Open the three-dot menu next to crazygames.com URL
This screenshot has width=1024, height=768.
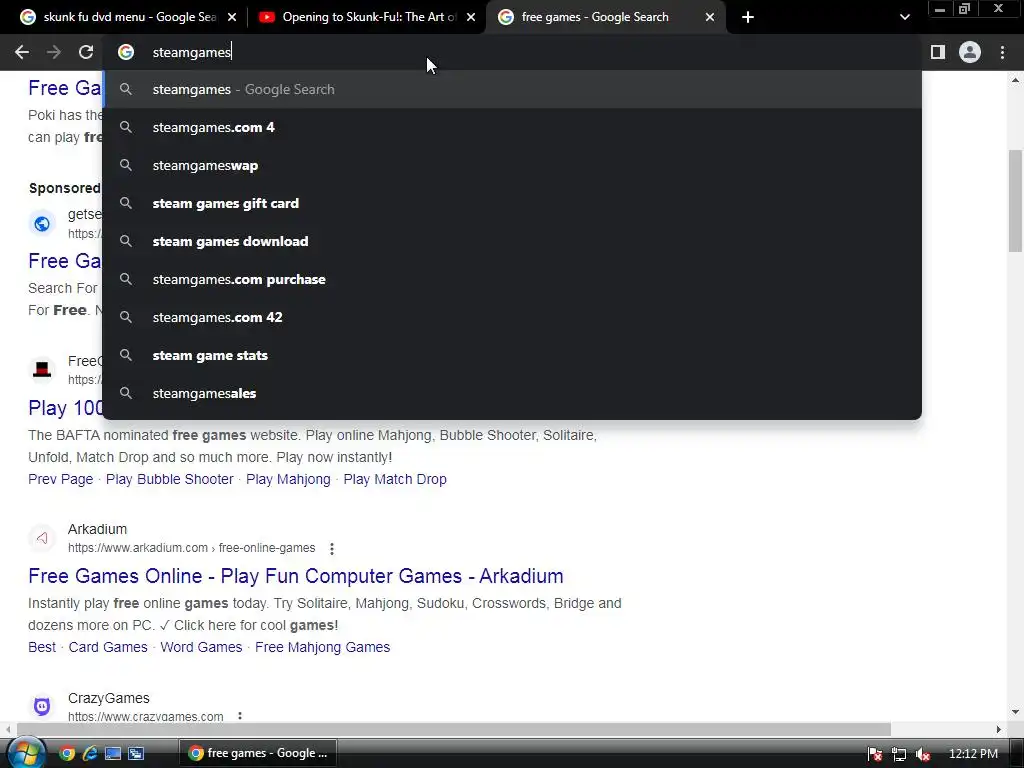240,716
